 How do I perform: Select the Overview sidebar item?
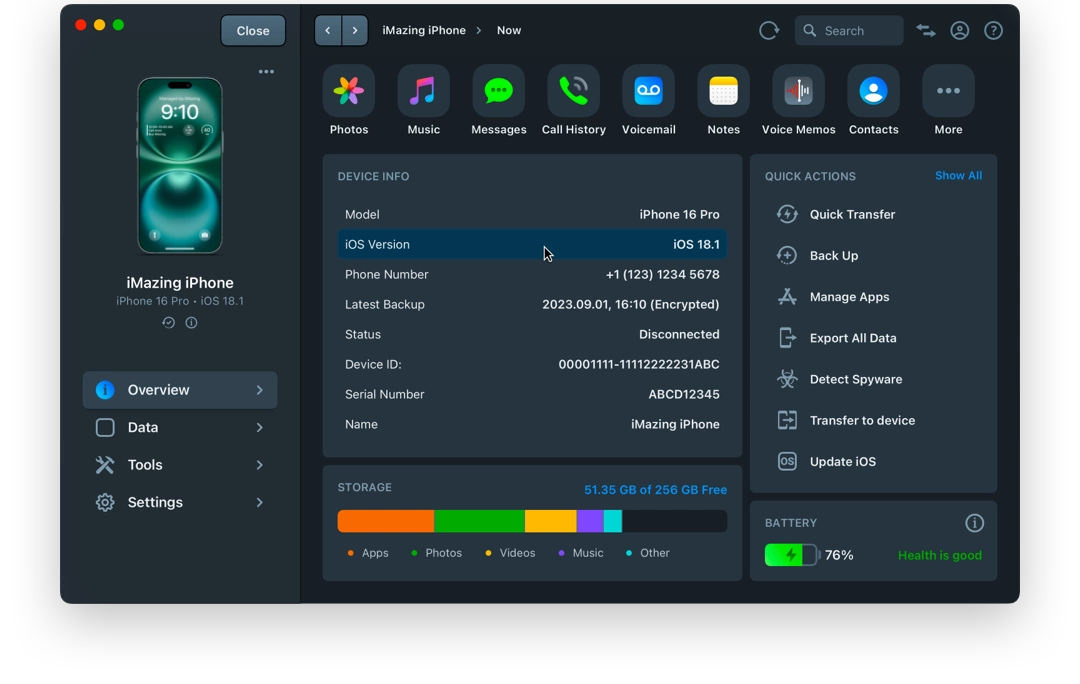click(x=180, y=390)
